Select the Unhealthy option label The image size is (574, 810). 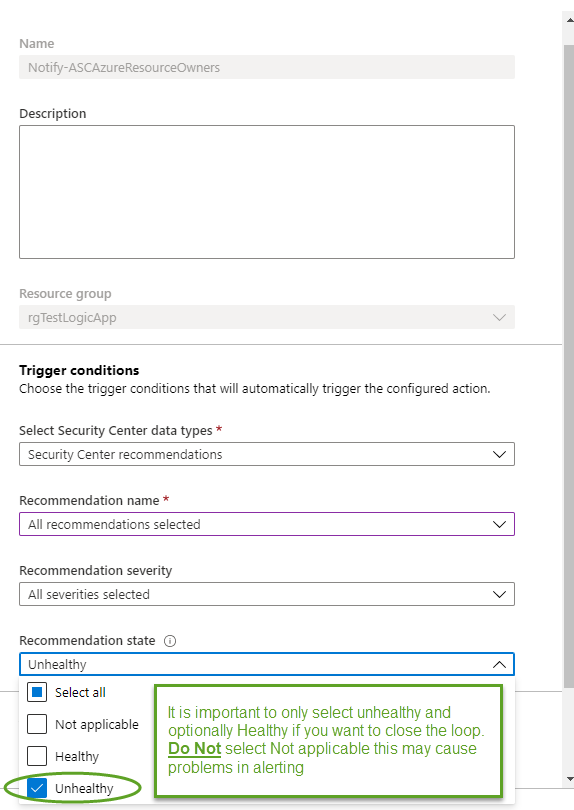point(84,789)
